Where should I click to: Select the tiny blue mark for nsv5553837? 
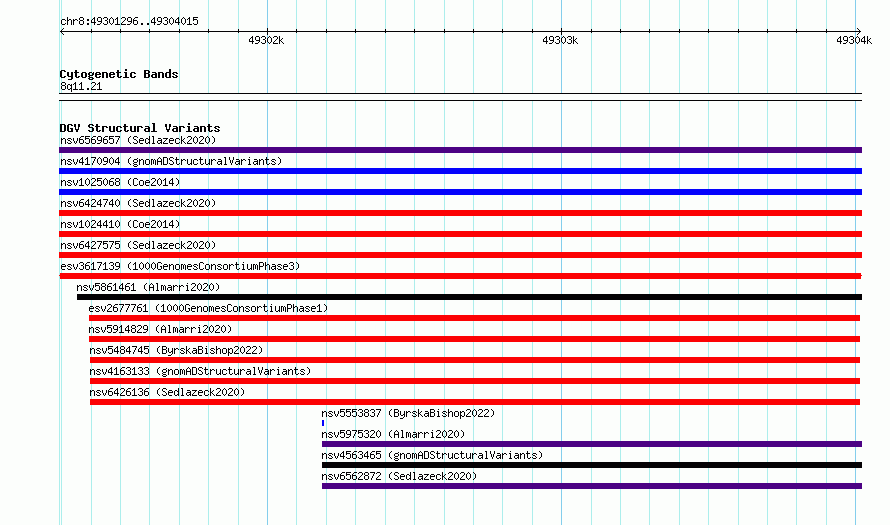click(x=323, y=423)
